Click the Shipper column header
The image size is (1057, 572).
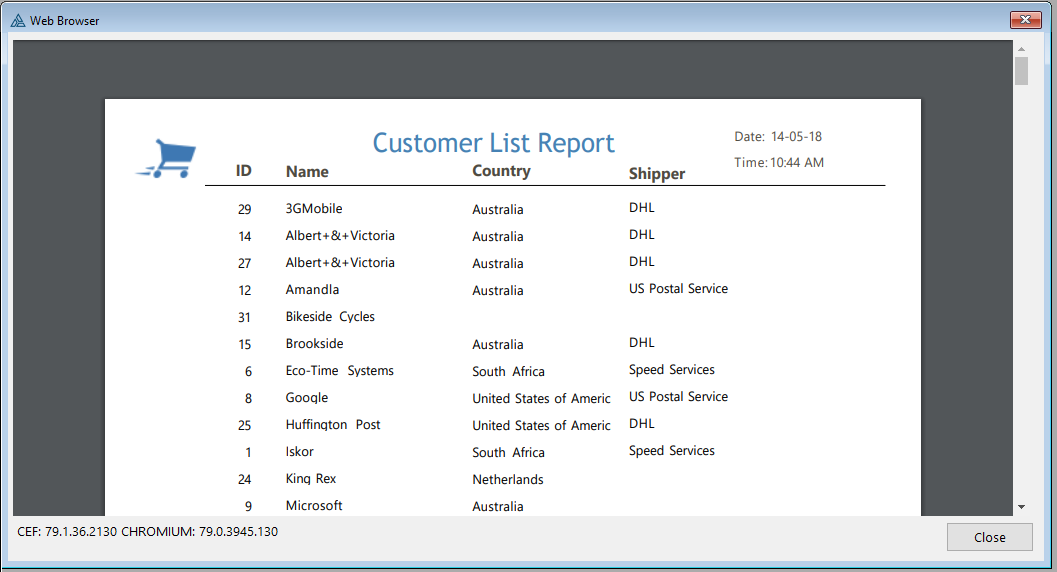click(656, 174)
